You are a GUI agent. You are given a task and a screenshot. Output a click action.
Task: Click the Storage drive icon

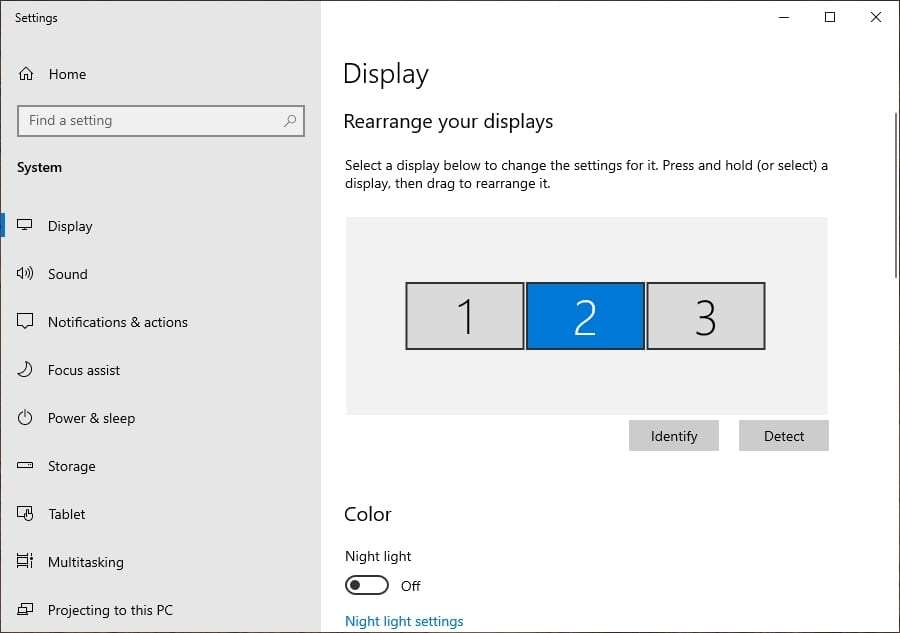pos(26,466)
